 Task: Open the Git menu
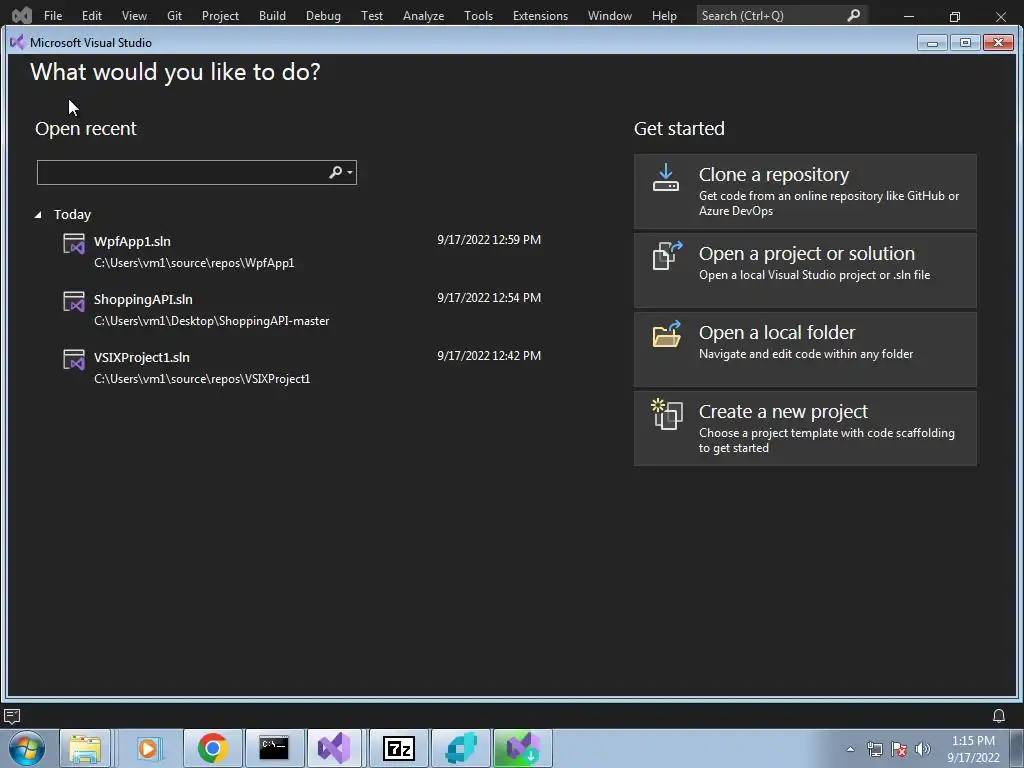click(x=174, y=15)
